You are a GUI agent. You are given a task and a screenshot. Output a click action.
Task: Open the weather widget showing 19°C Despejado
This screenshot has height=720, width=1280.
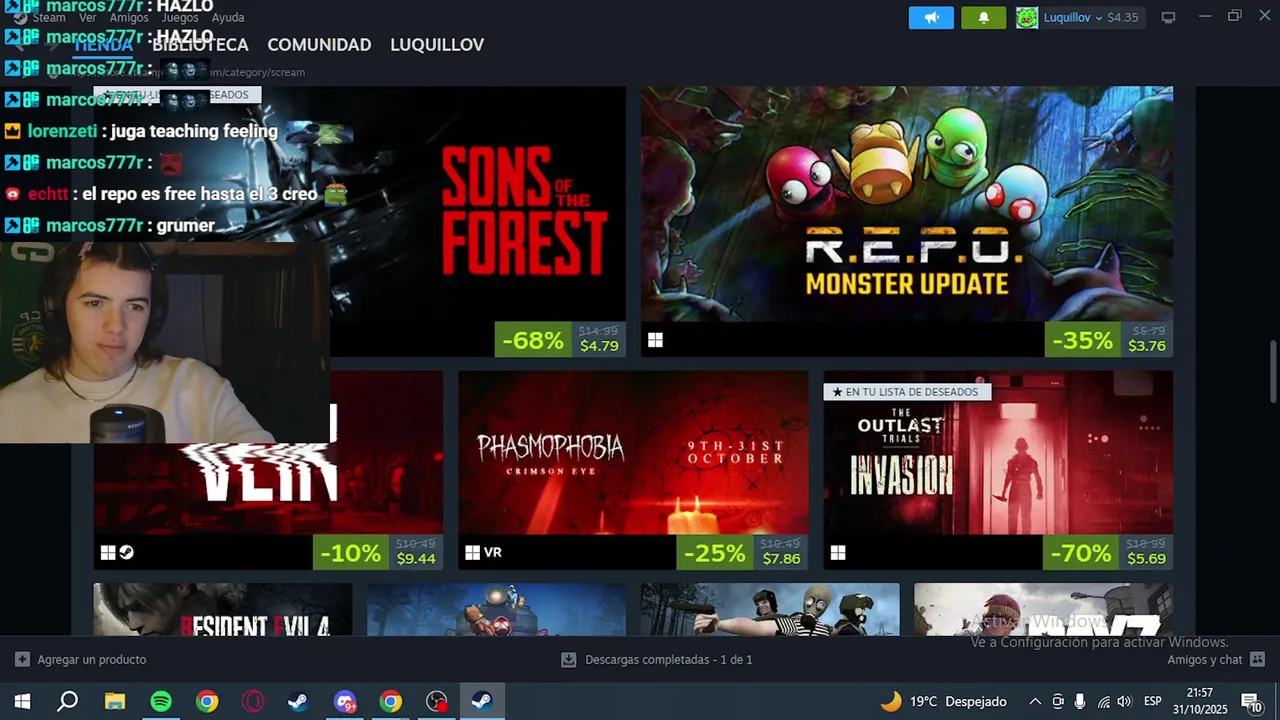[943, 701]
